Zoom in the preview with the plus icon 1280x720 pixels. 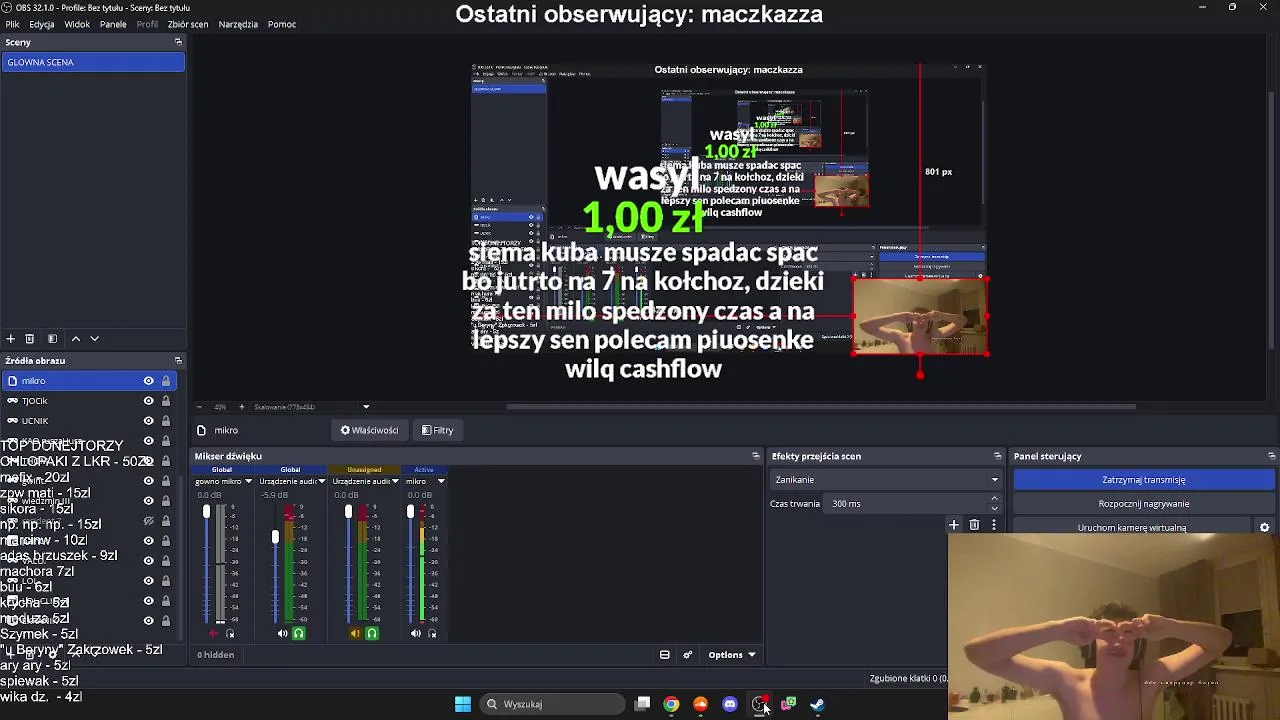click(241, 407)
